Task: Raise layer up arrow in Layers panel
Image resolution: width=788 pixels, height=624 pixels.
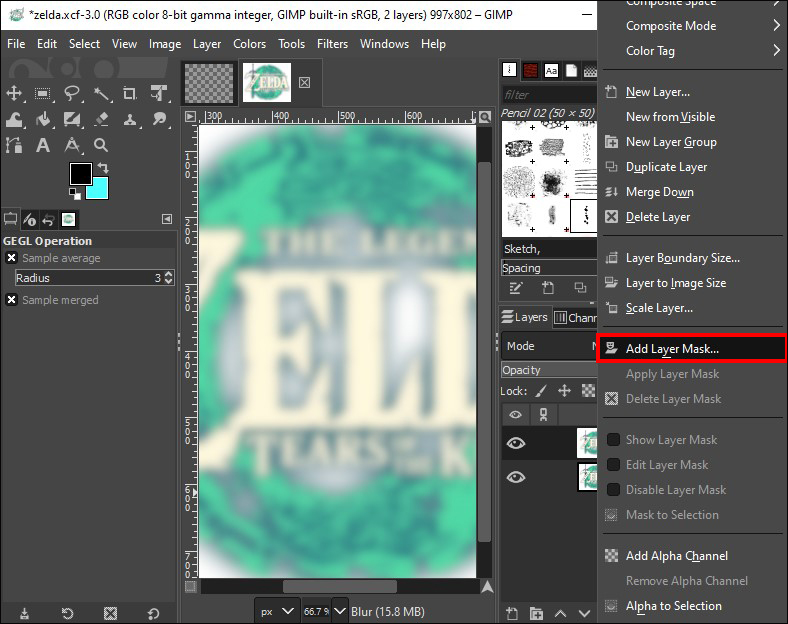Action: click(560, 613)
